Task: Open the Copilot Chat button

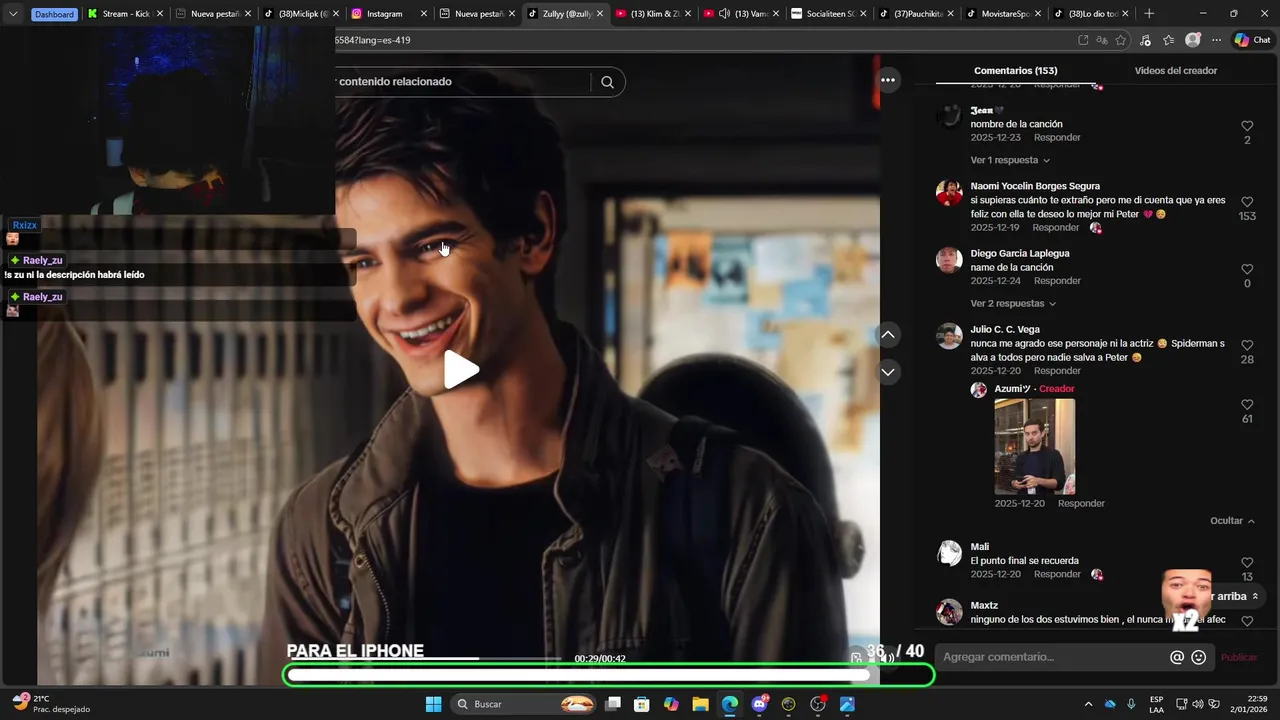Action: point(1252,40)
